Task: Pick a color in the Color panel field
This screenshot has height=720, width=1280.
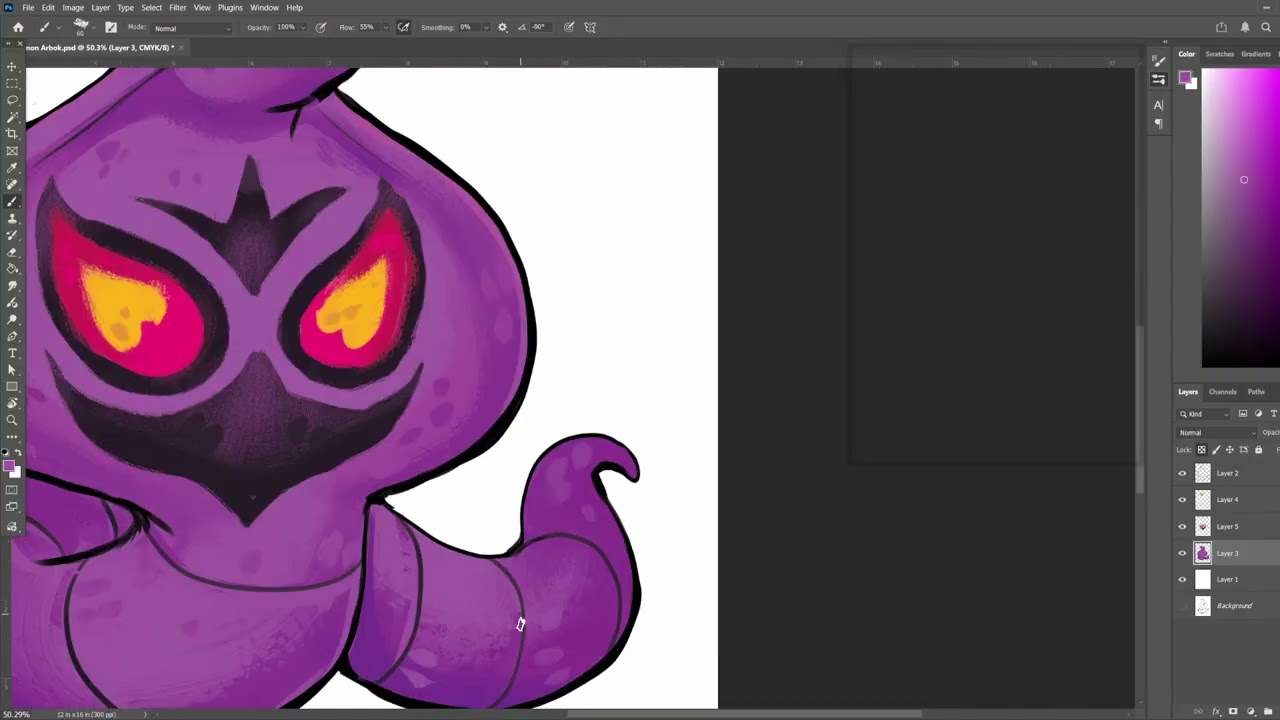Action: point(1240,219)
